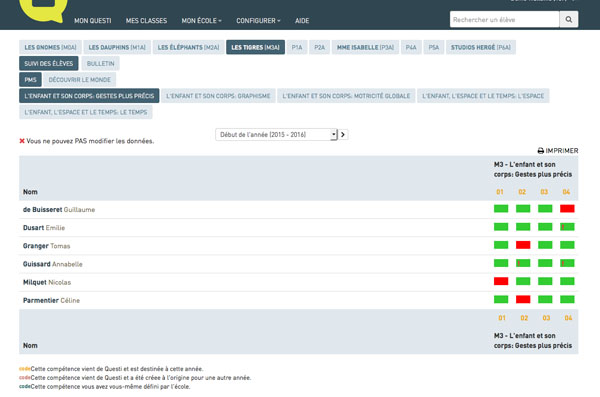Open student Milquet Nicolas

tap(47, 282)
